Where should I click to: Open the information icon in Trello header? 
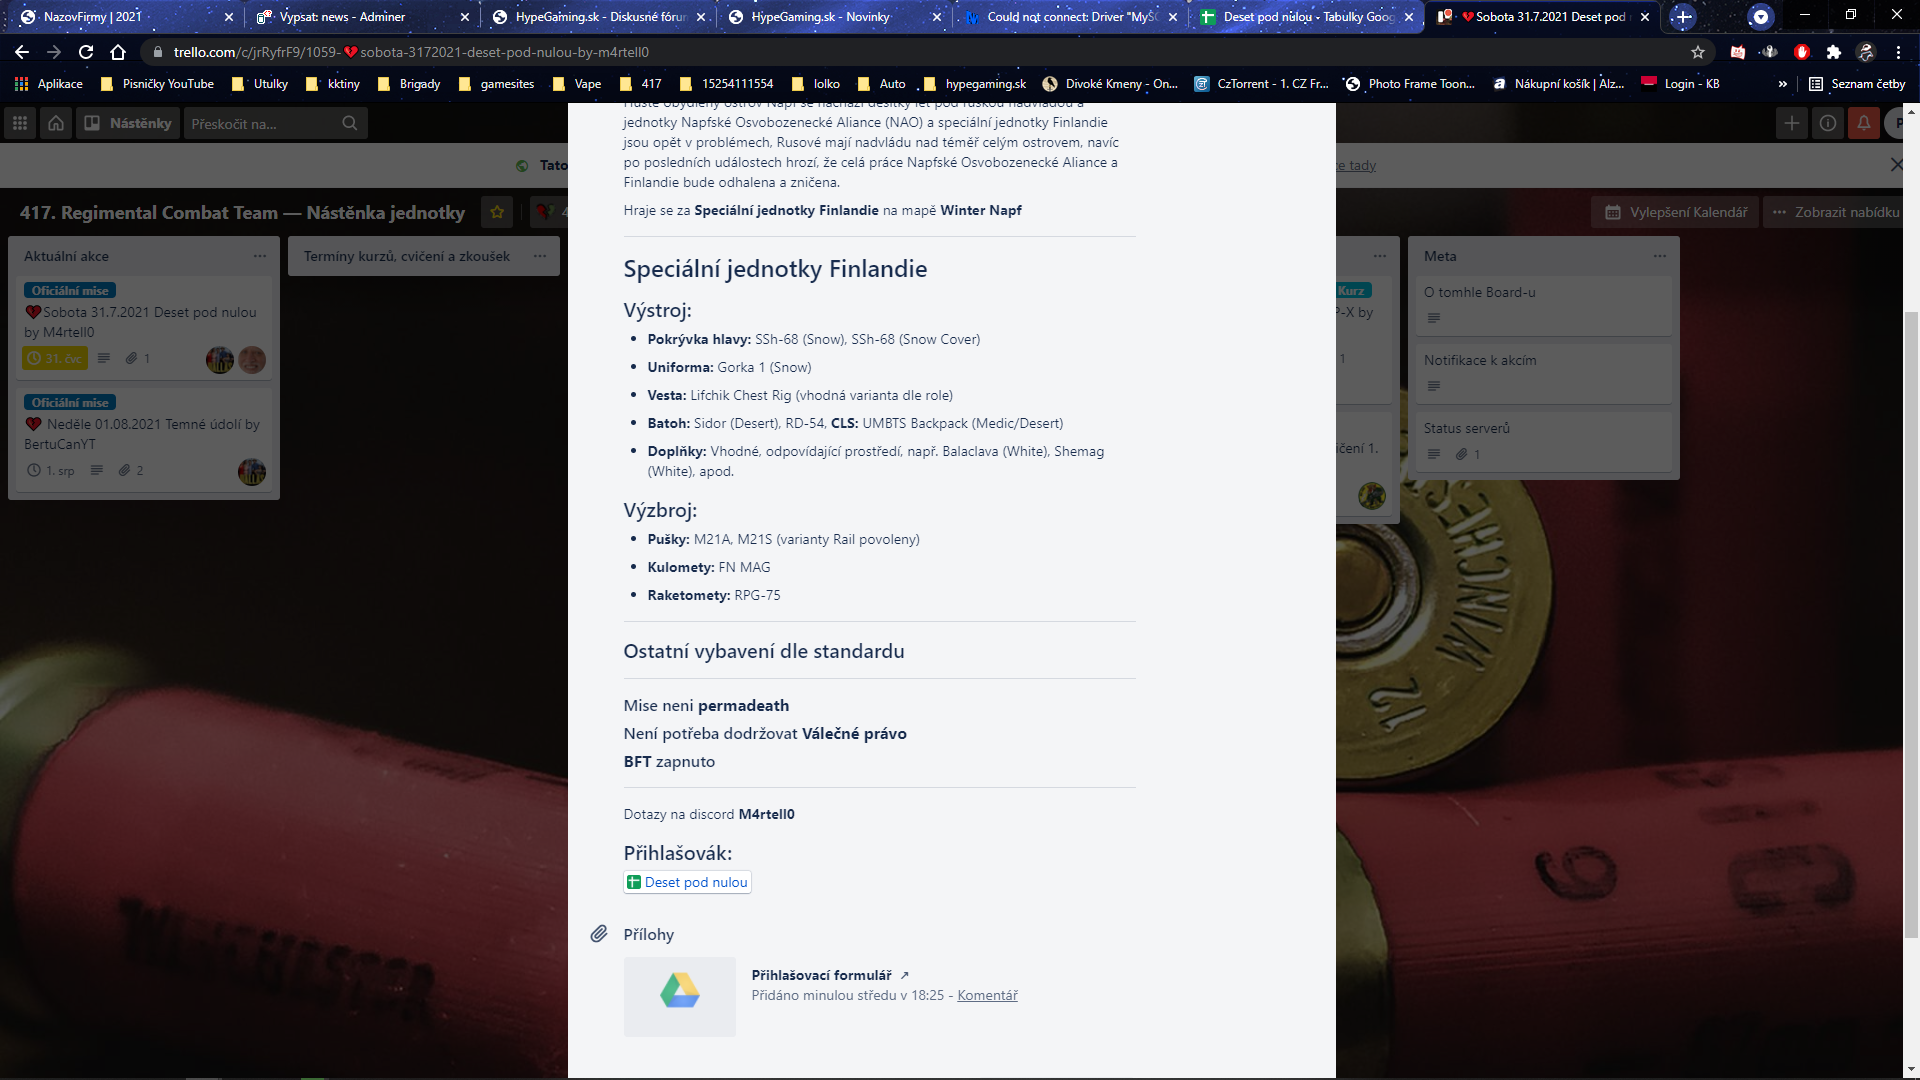(x=1828, y=123)
